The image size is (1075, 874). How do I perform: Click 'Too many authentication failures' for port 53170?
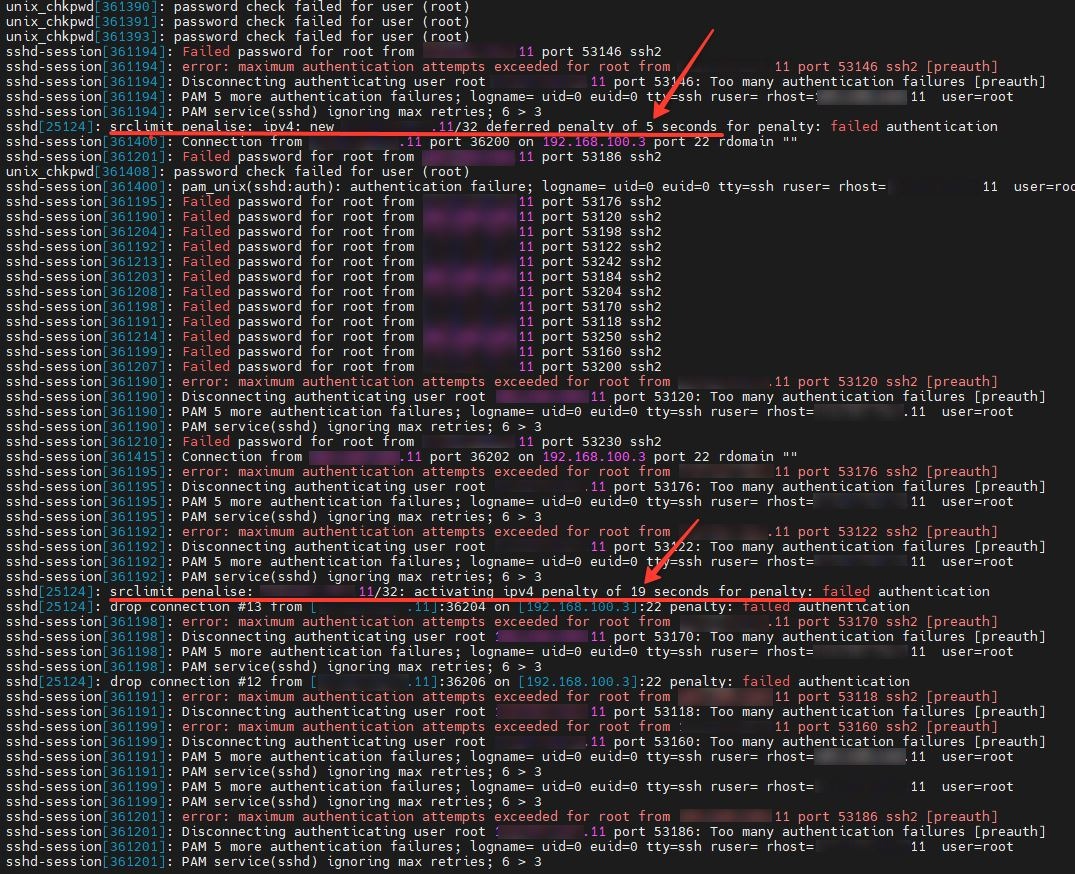pyautogui.click(x=838, y=637)
